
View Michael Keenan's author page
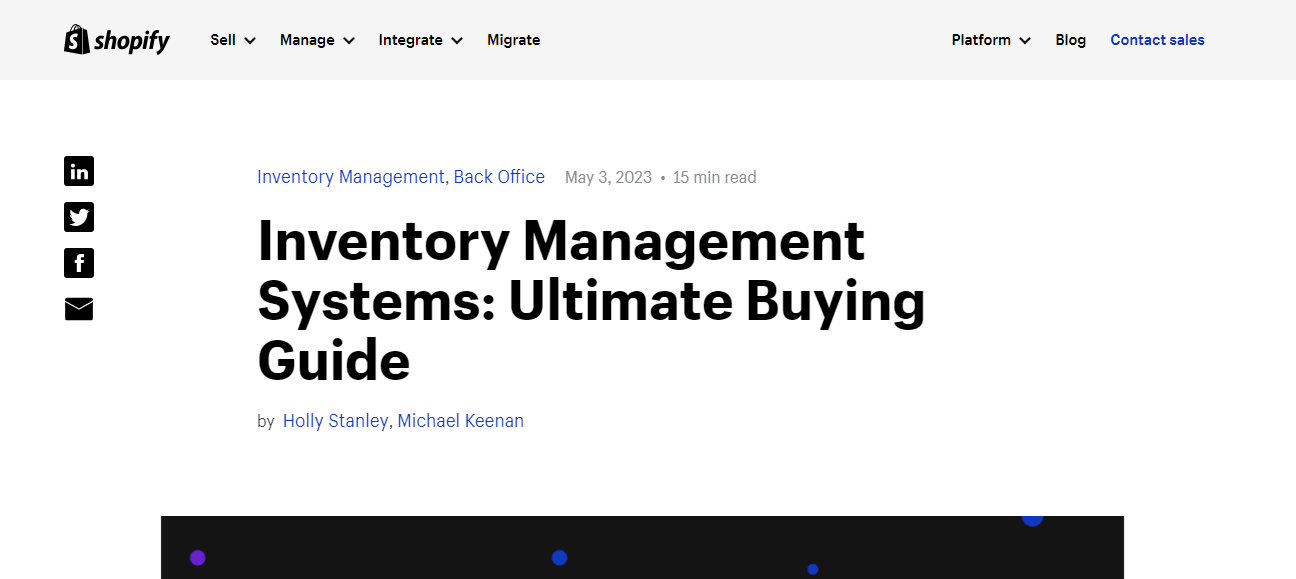click(x=461, y=420)
